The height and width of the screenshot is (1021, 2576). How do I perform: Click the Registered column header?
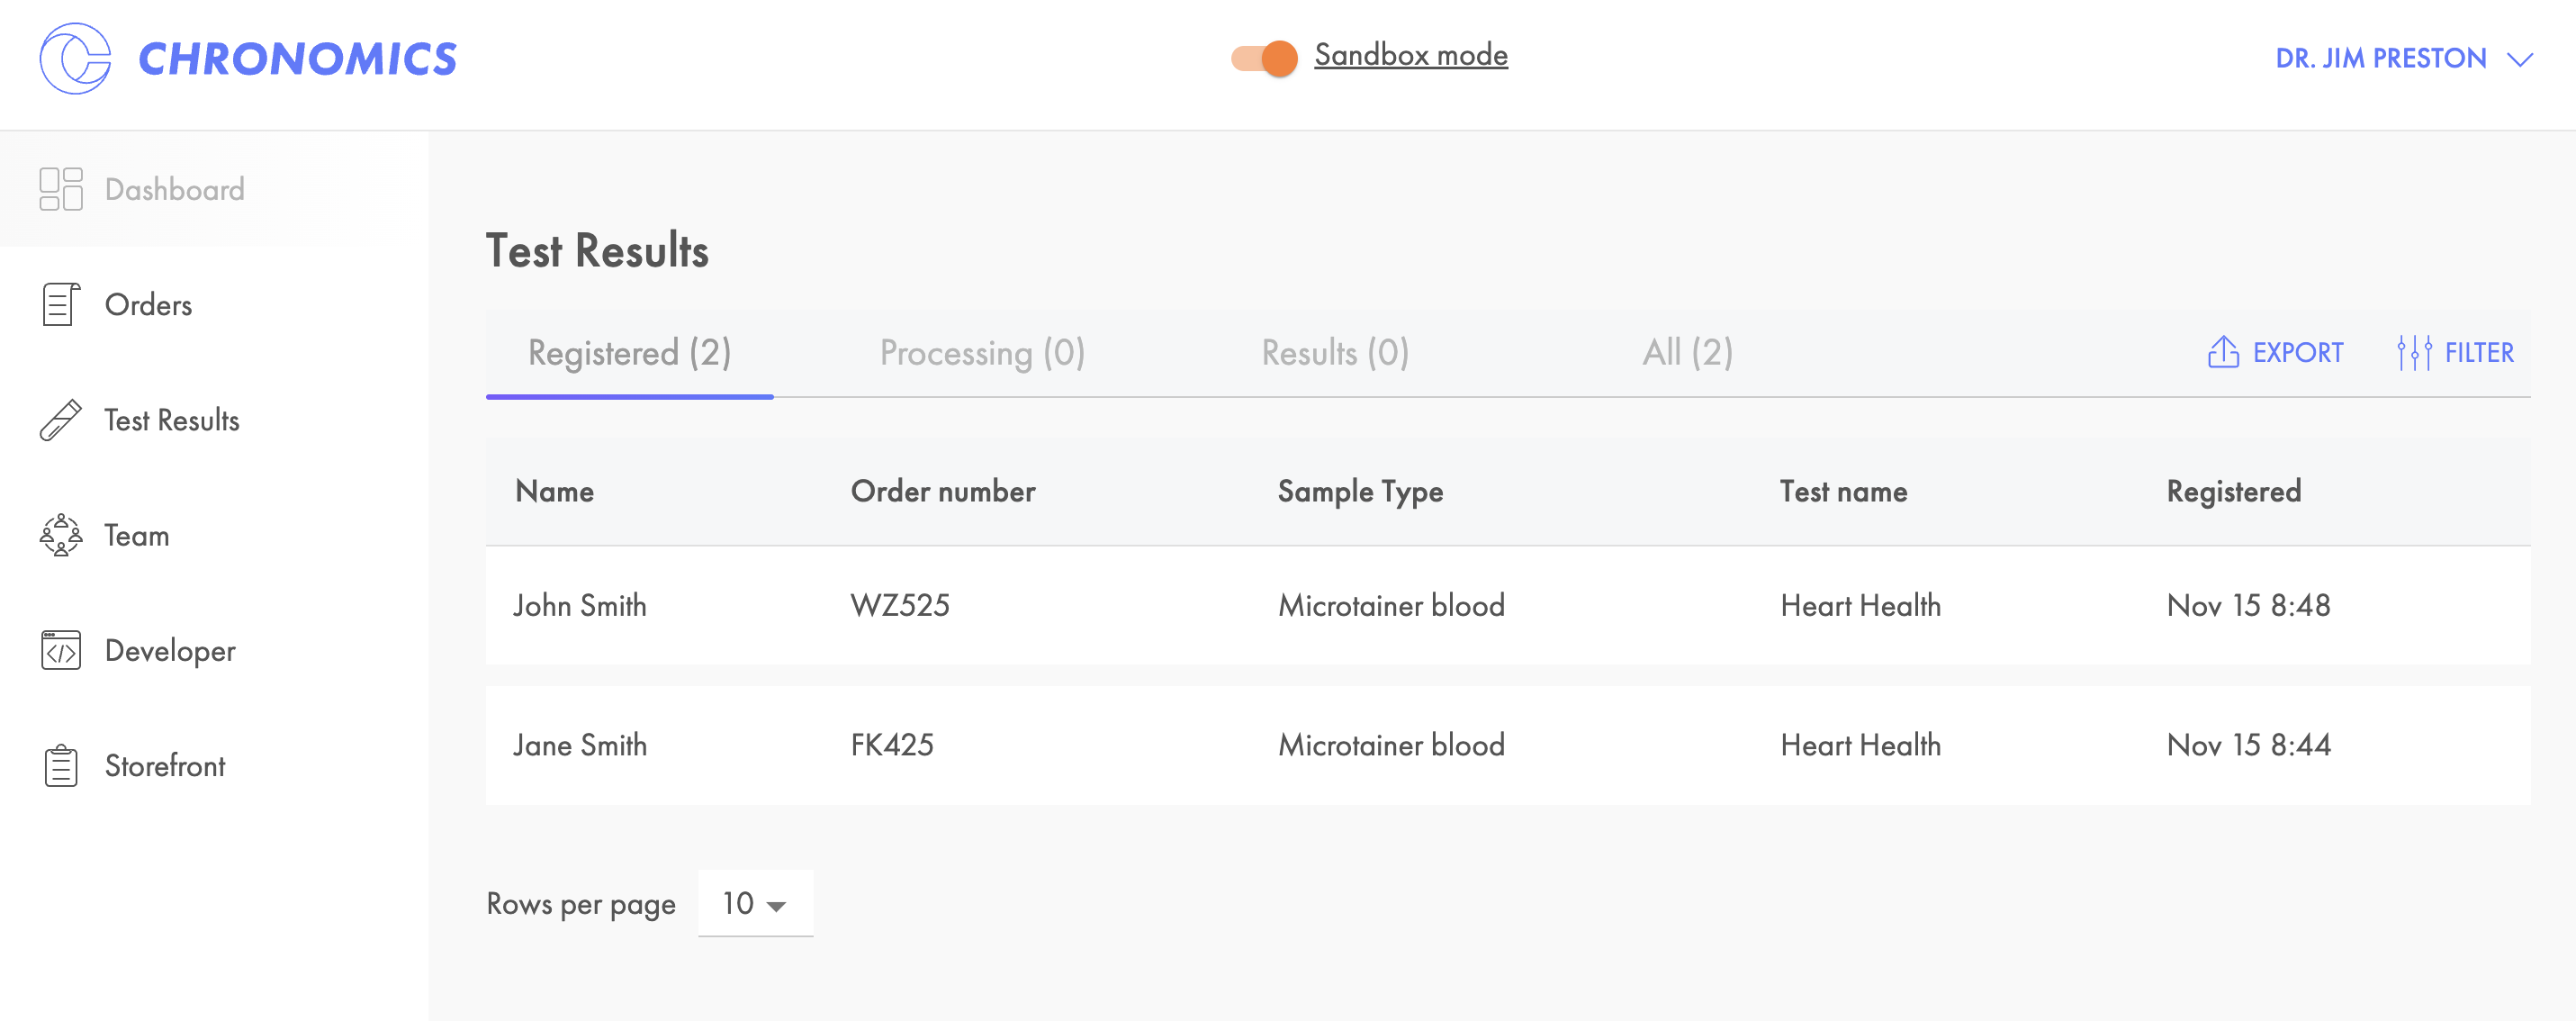[2233, 491]
